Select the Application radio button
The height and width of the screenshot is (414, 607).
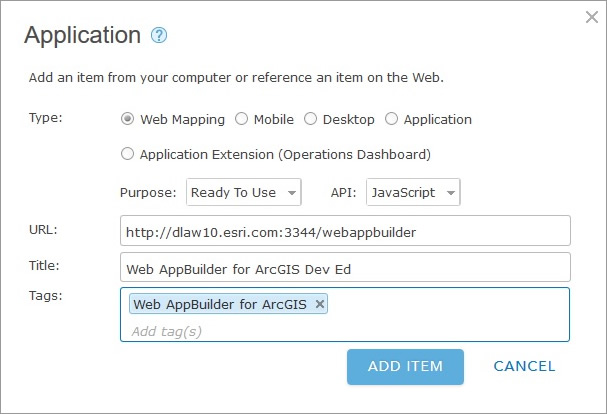point(392,119)
